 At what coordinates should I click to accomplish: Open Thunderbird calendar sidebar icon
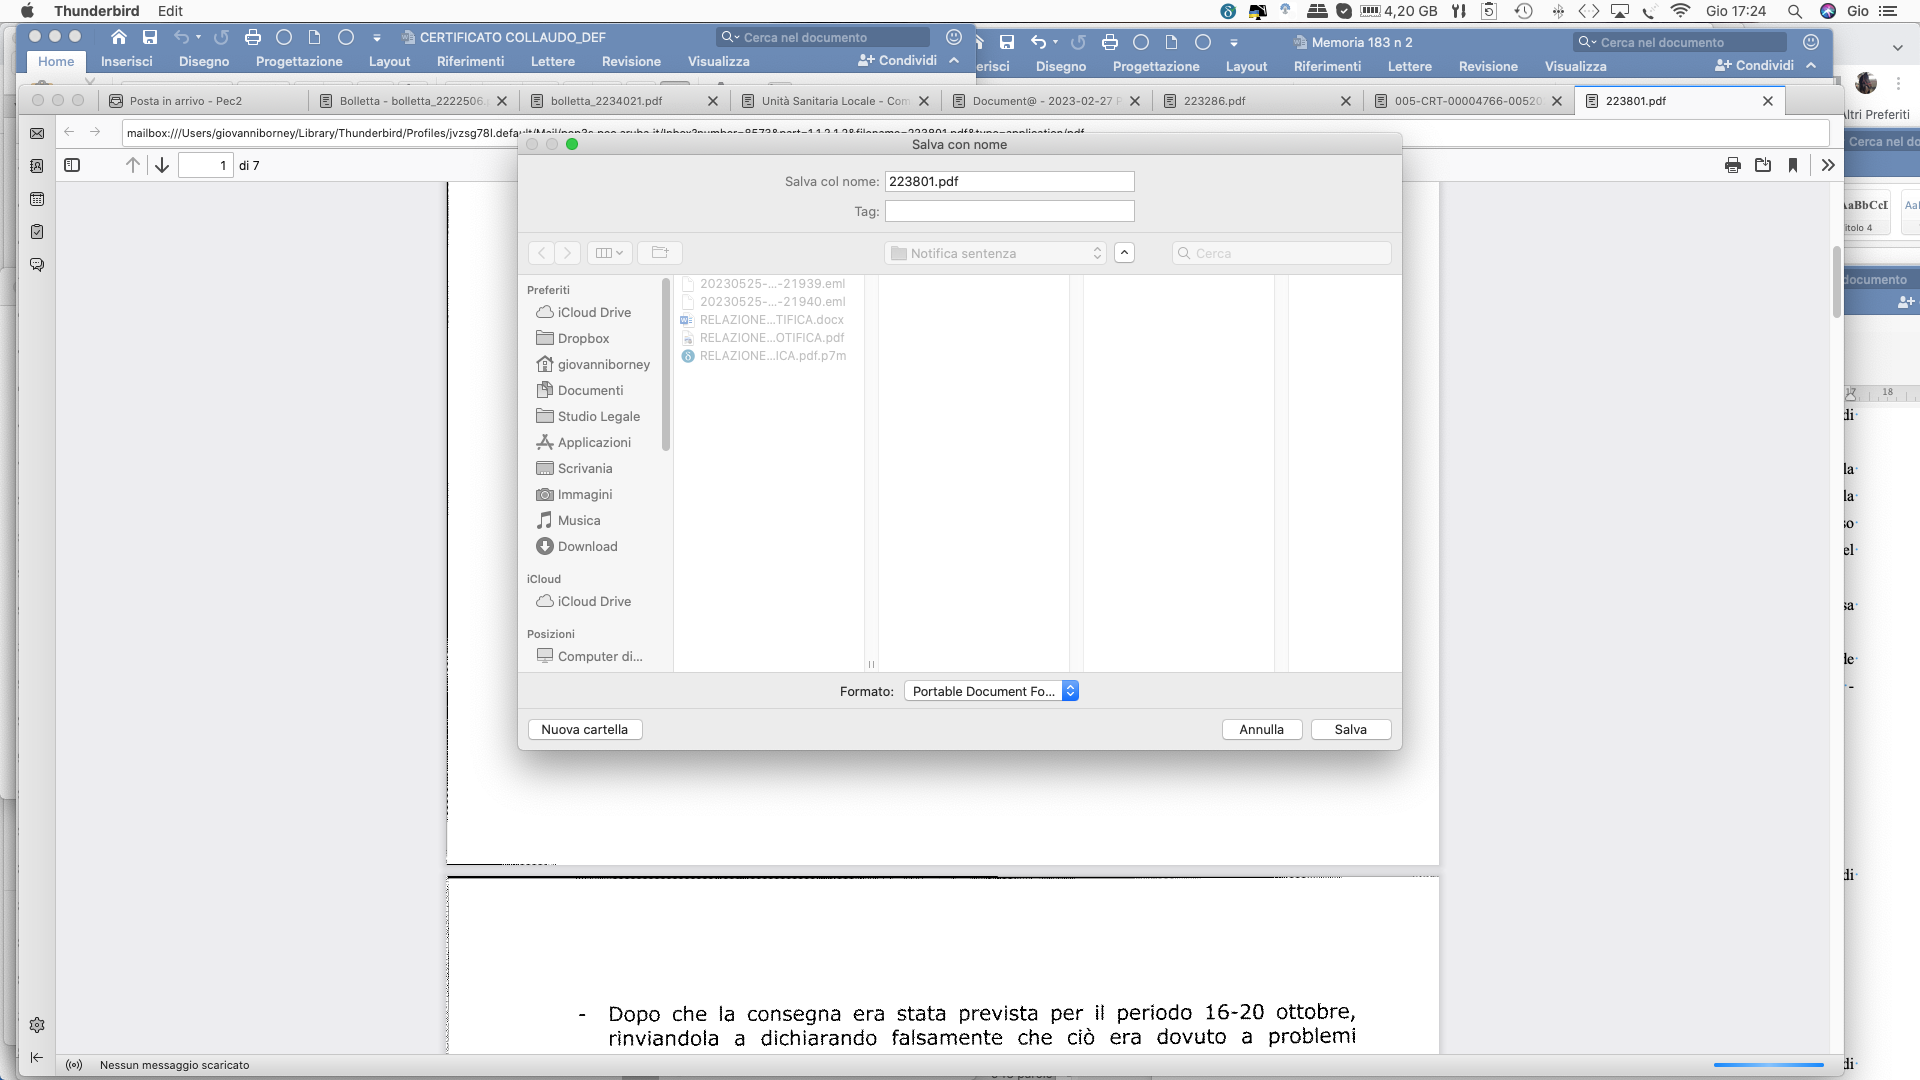click(37, 199)
